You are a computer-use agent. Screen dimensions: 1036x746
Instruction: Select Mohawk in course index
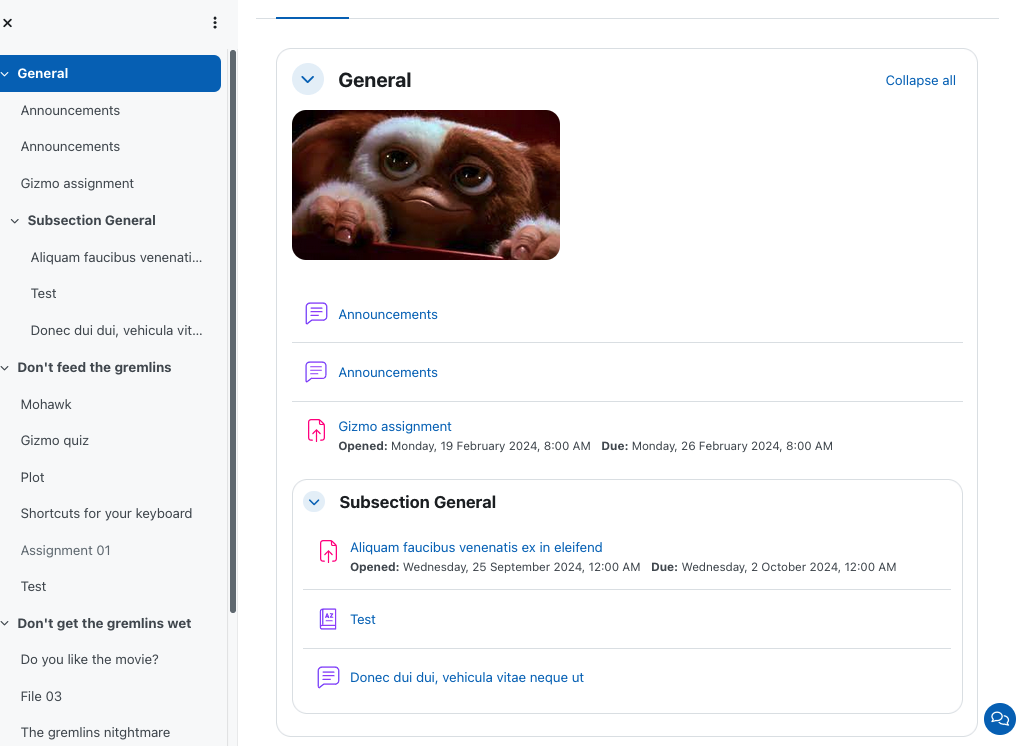click(46, 404)
